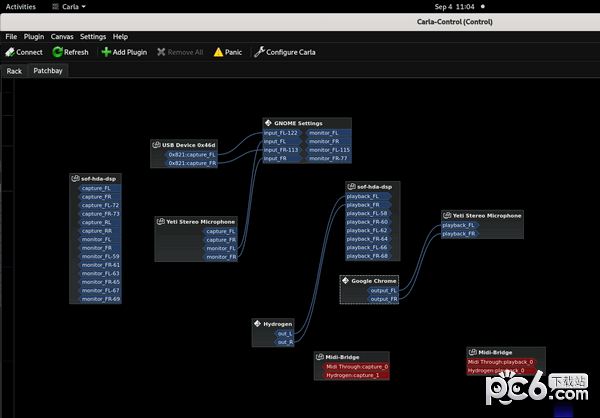Screen dimensions: 600x418
Task: Click the green Refresh icon
Action: (x=57, y=52)
